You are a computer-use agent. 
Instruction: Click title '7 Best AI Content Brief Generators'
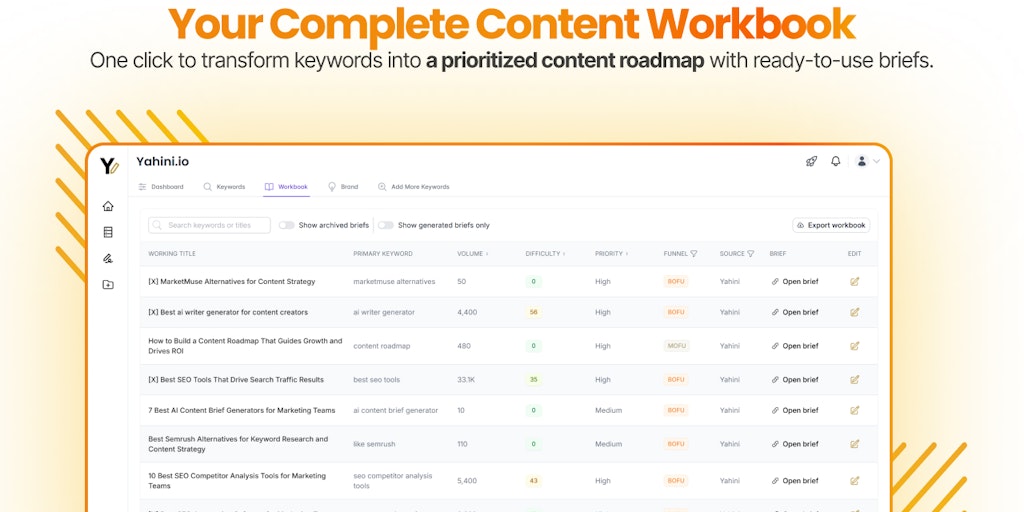[x=242, y=410]
